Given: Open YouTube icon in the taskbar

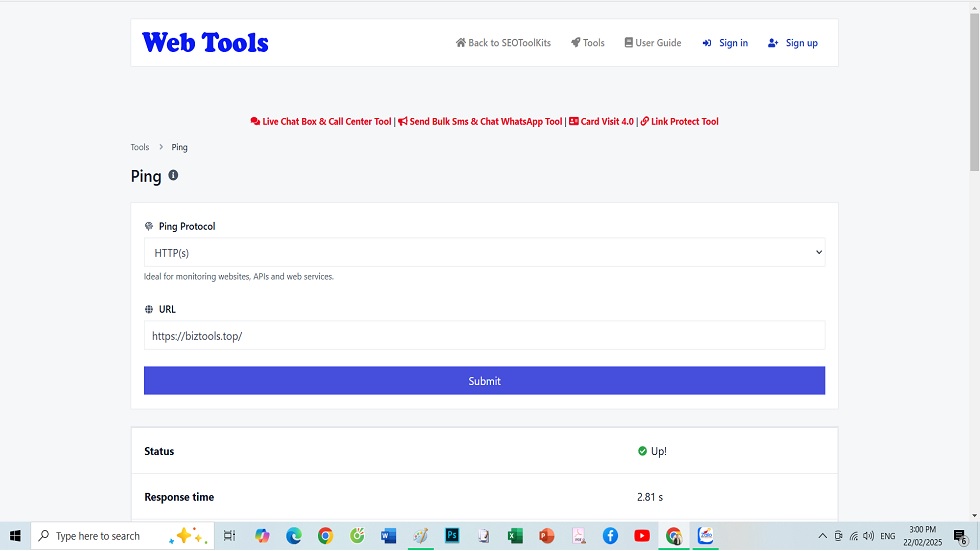Looking at the screenshot, I should pos(642,536).
